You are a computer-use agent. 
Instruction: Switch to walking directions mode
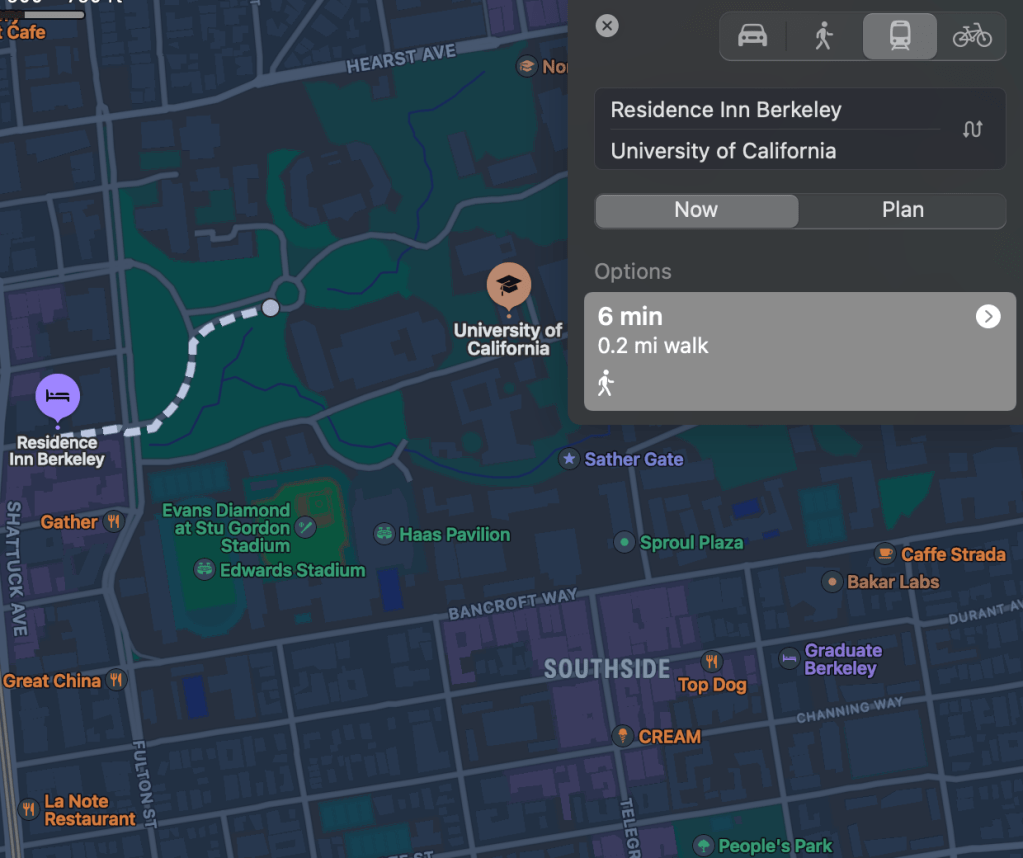pos(824,37)
